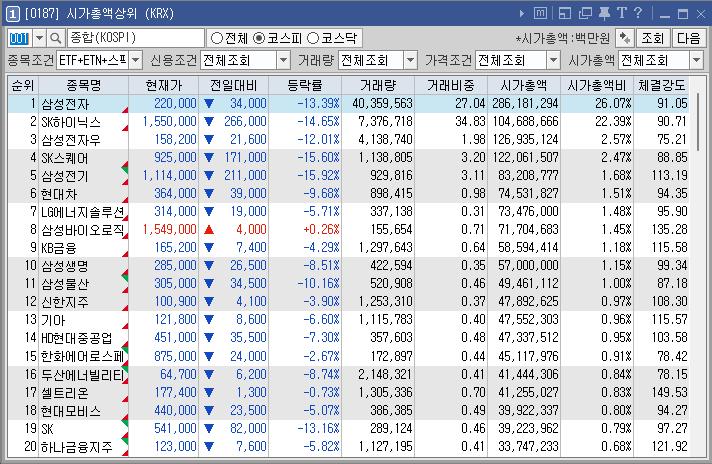The image size is (712, 464).
Task: Click the window number 1 icon in title bar
Action: click(x=13, y=14)
